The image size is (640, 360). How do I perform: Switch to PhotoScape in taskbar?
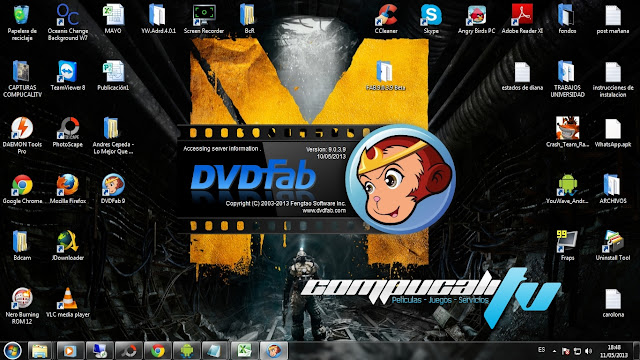(129, 351)
